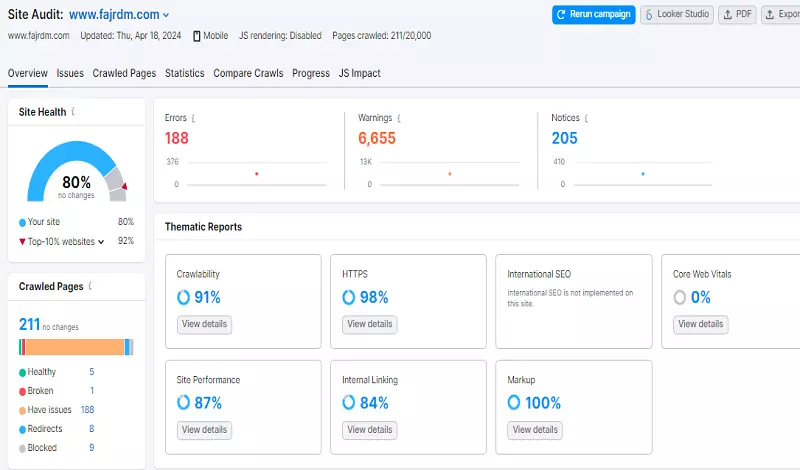Click the red point on Errors chart
The image size is (800, 470).
[x=257, y=174]
